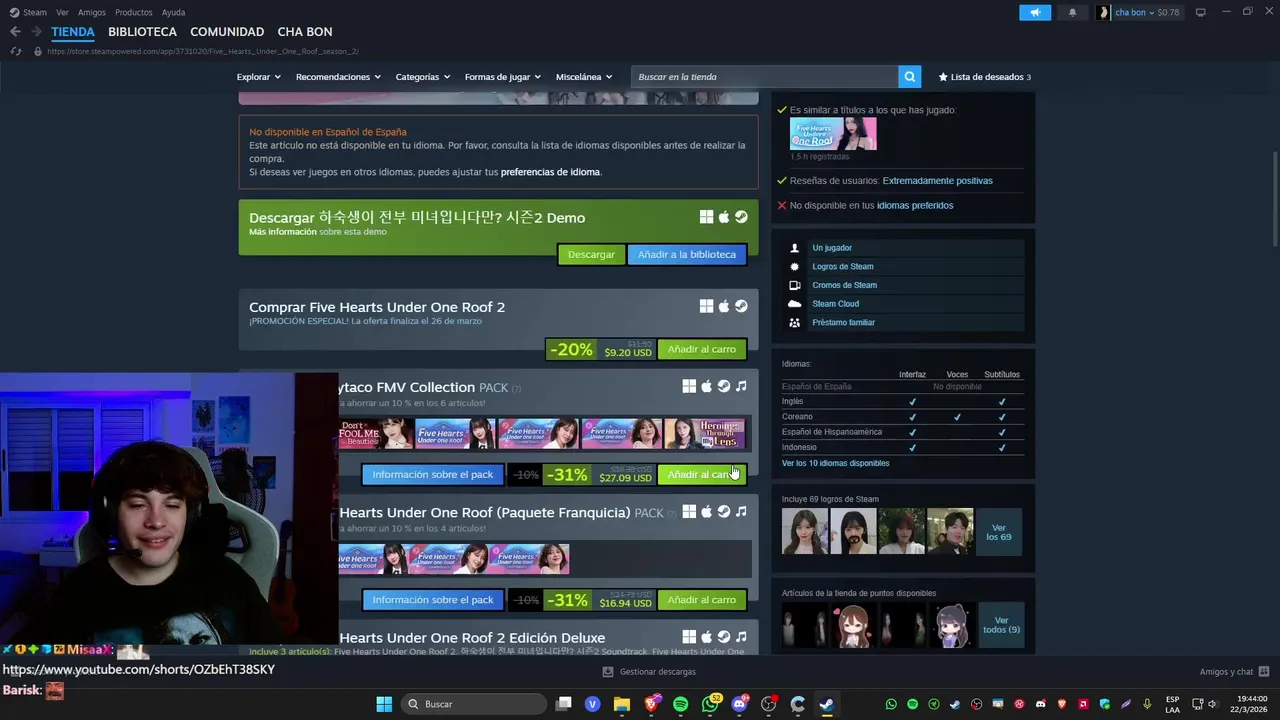Reload the store page
Viewport: 1280px width, 720px height.
[15, 51]
